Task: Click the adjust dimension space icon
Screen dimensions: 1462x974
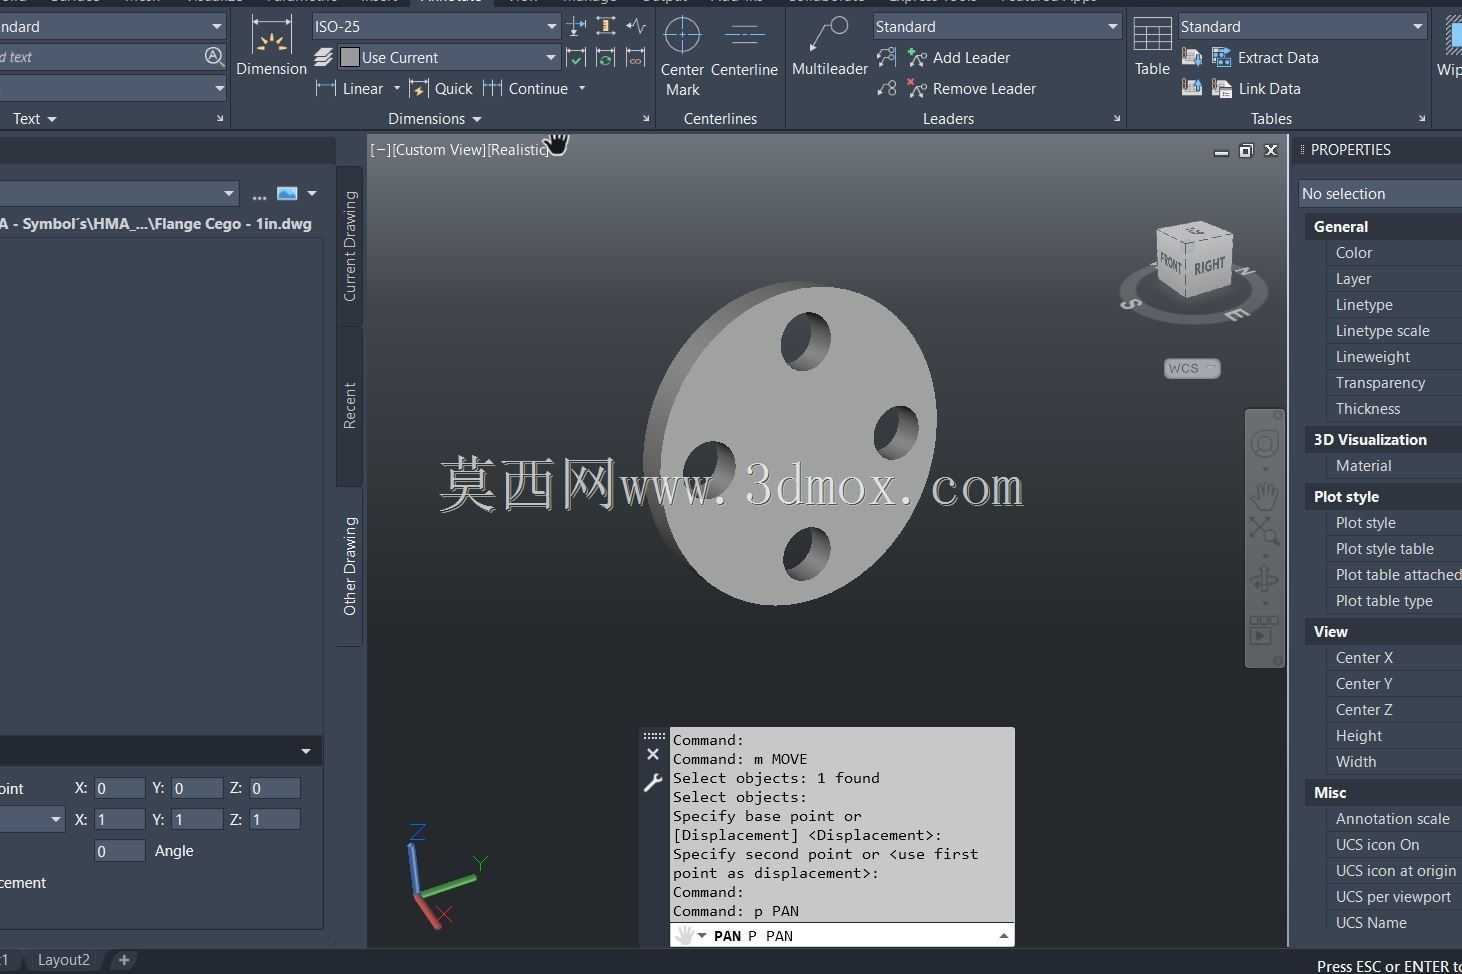Action: click(x=606, y=26)
